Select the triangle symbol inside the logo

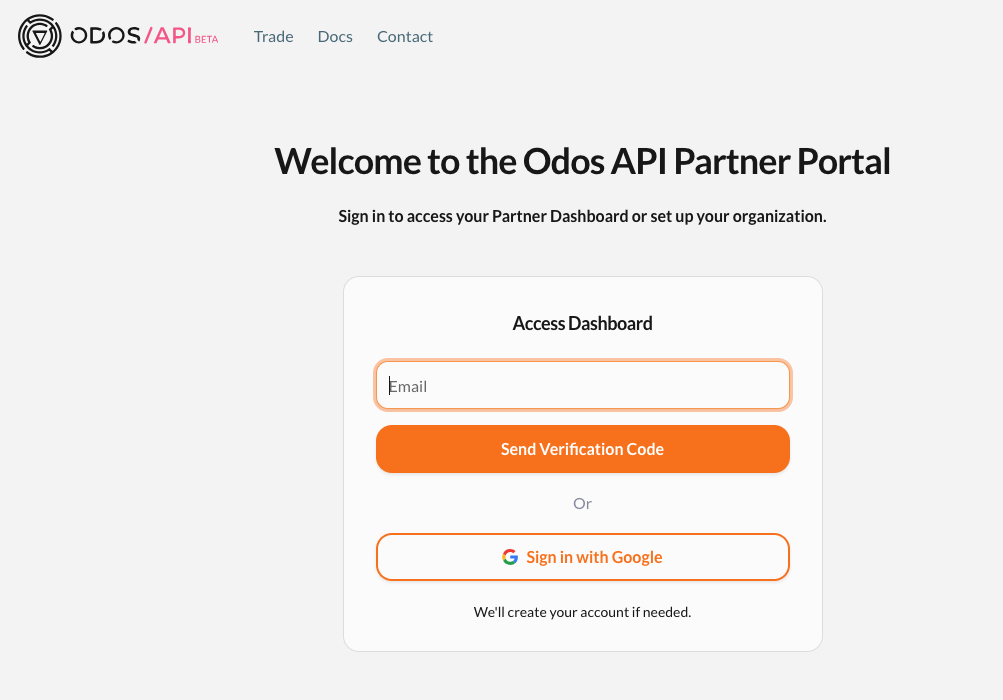click(x=39, y=37)
